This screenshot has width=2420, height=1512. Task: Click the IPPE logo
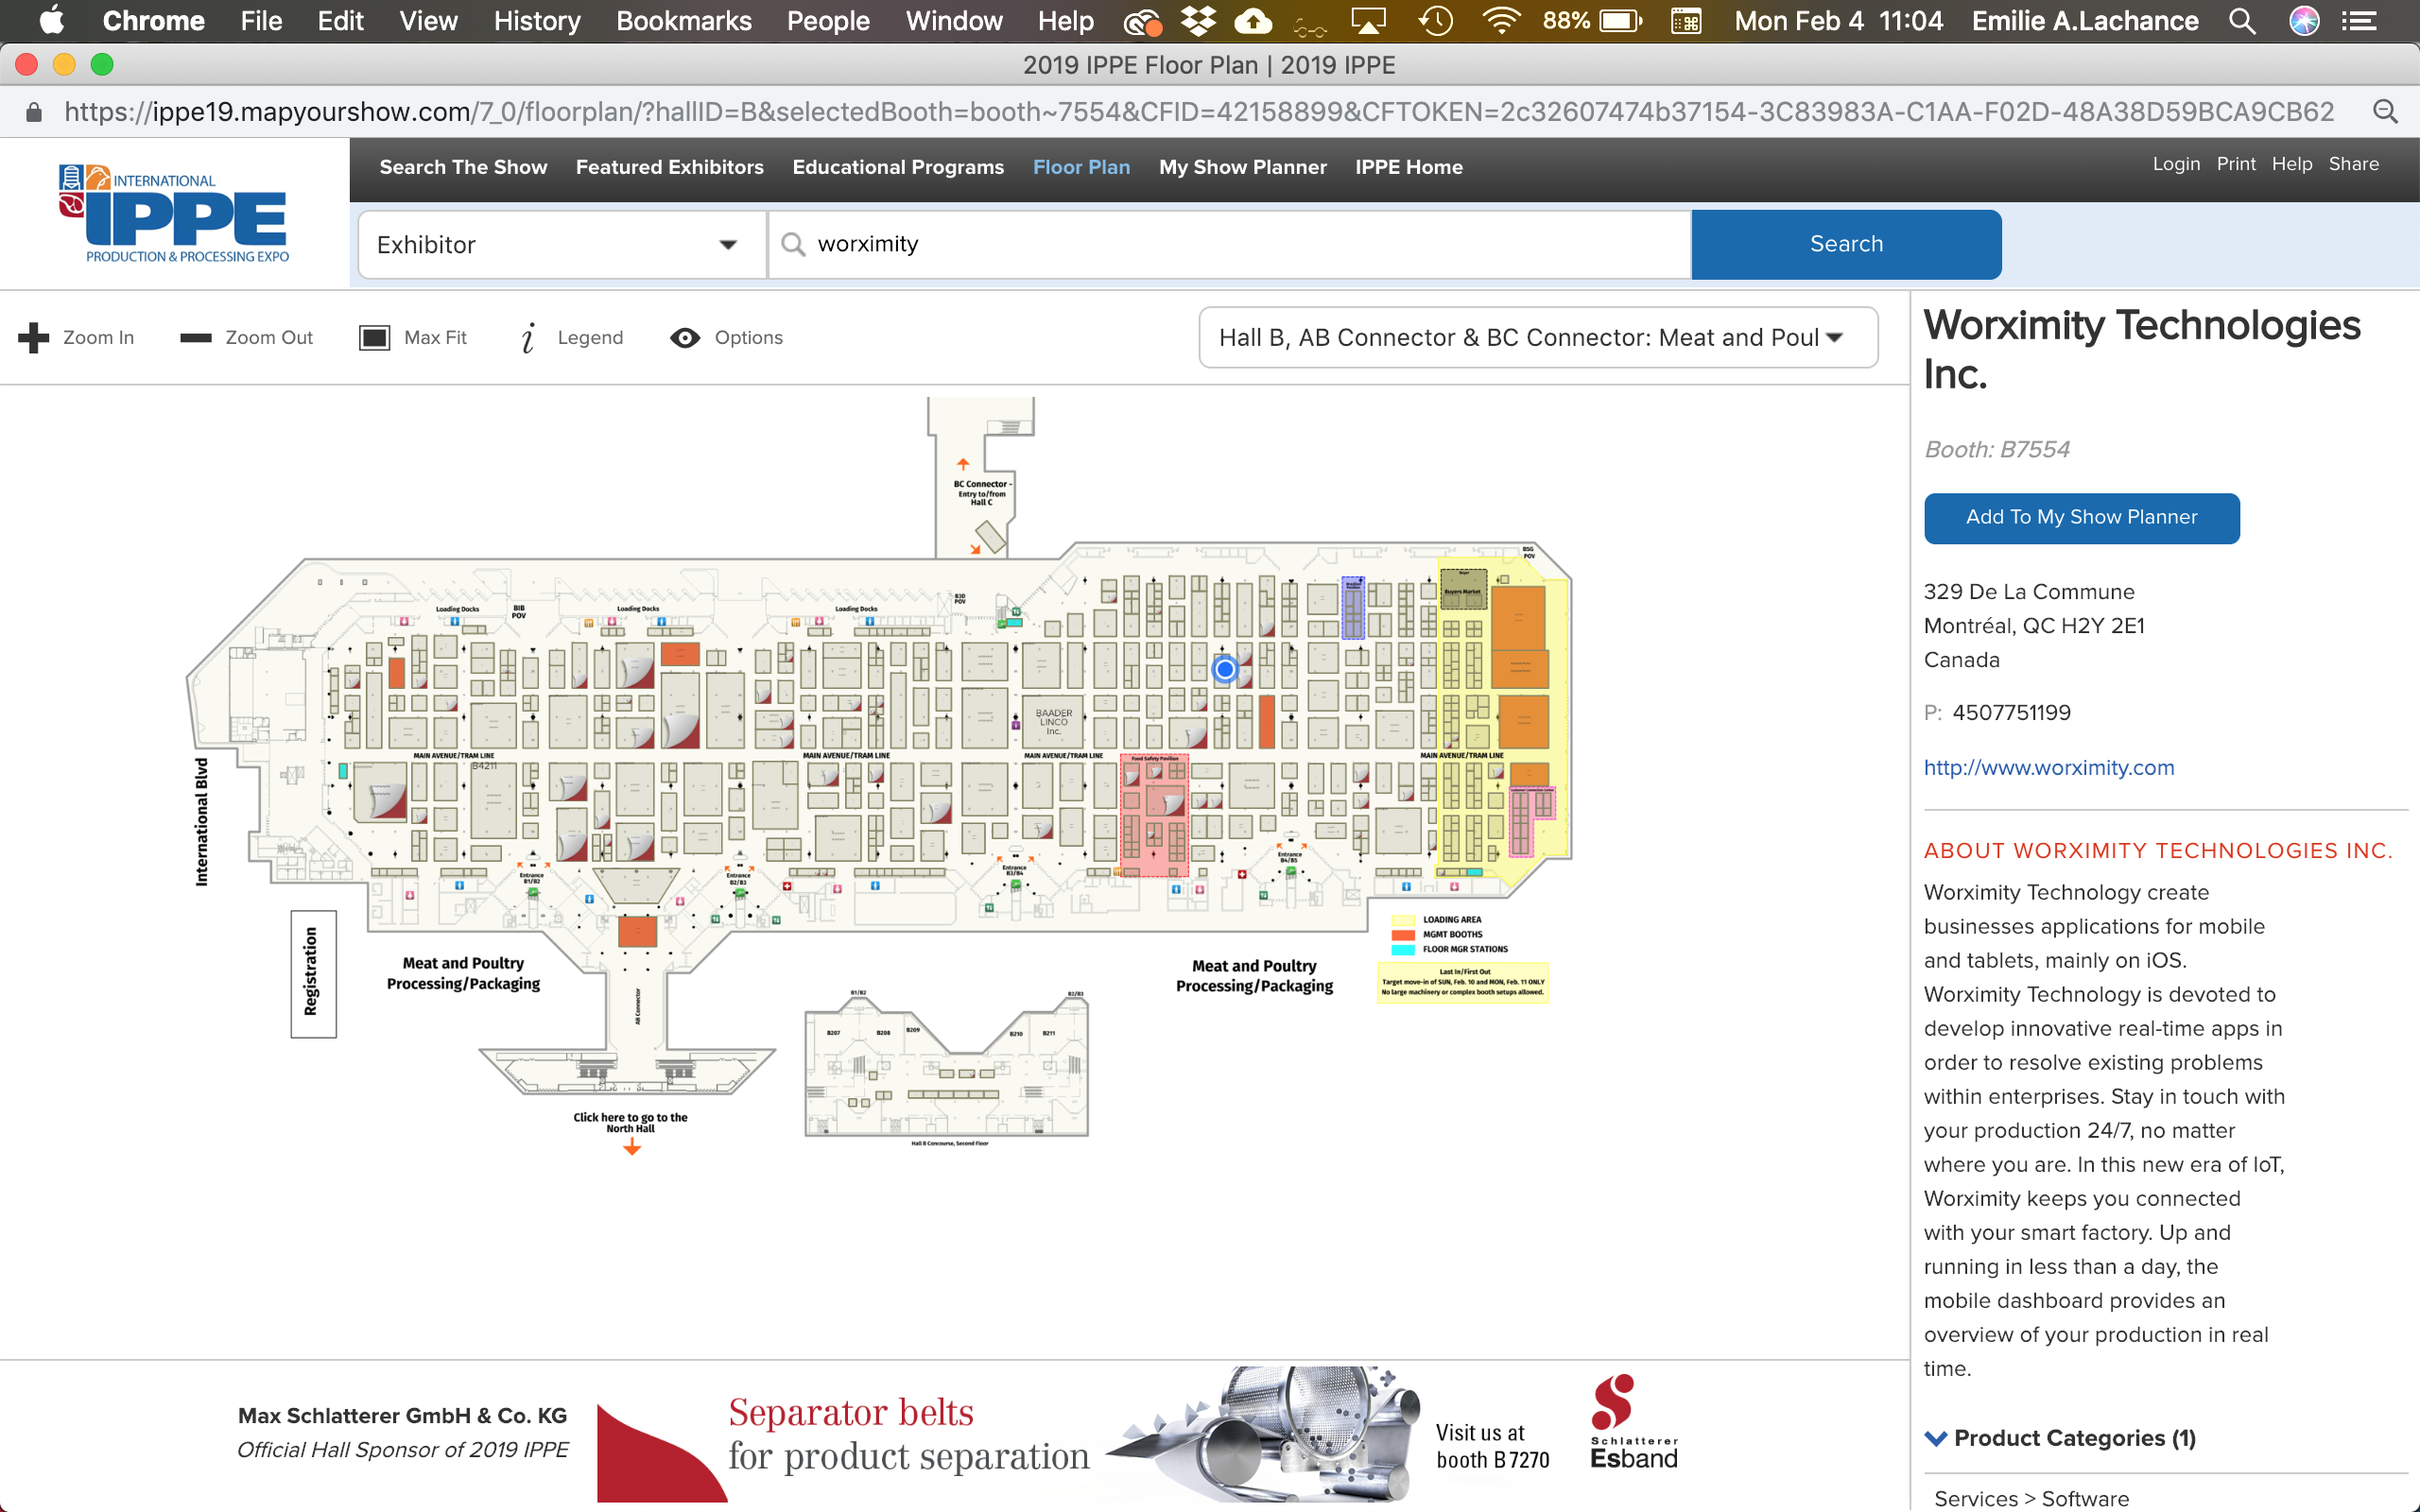(174, 213)
